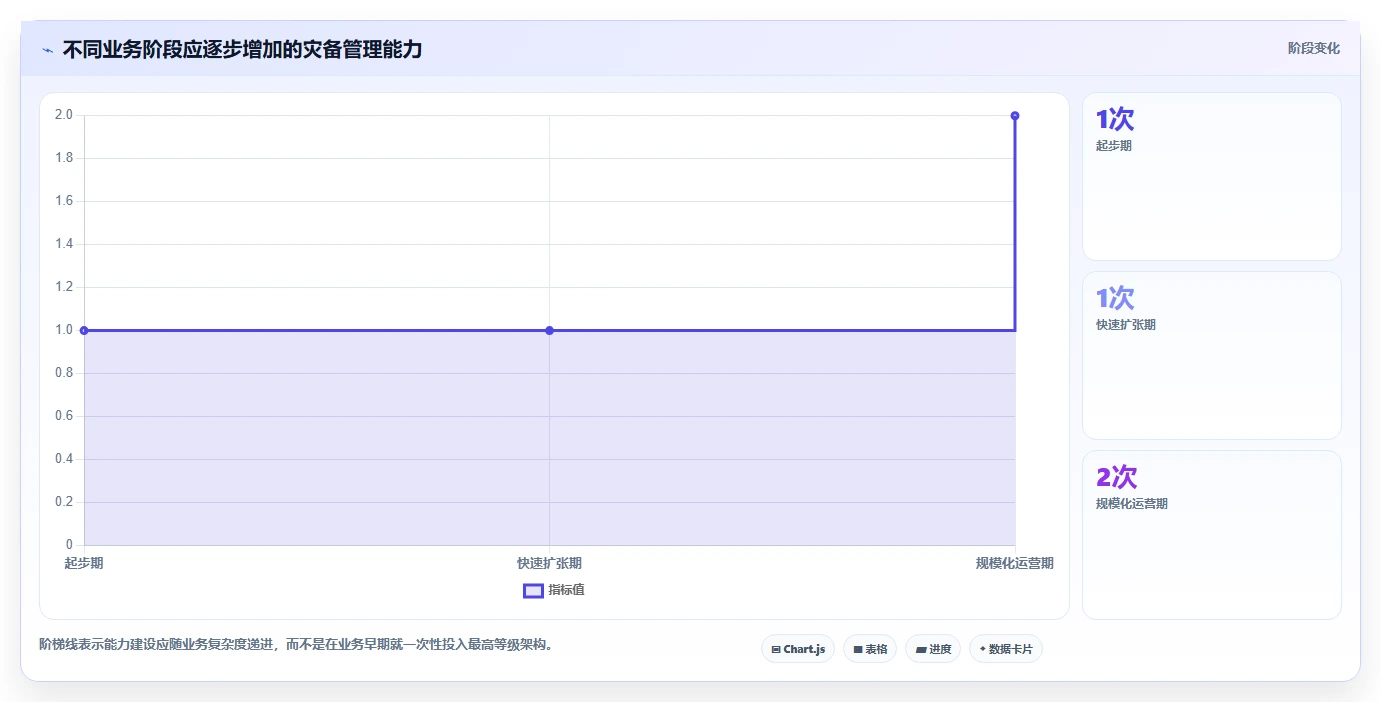Select the 数据卡片 chip

click(1006, 649)
